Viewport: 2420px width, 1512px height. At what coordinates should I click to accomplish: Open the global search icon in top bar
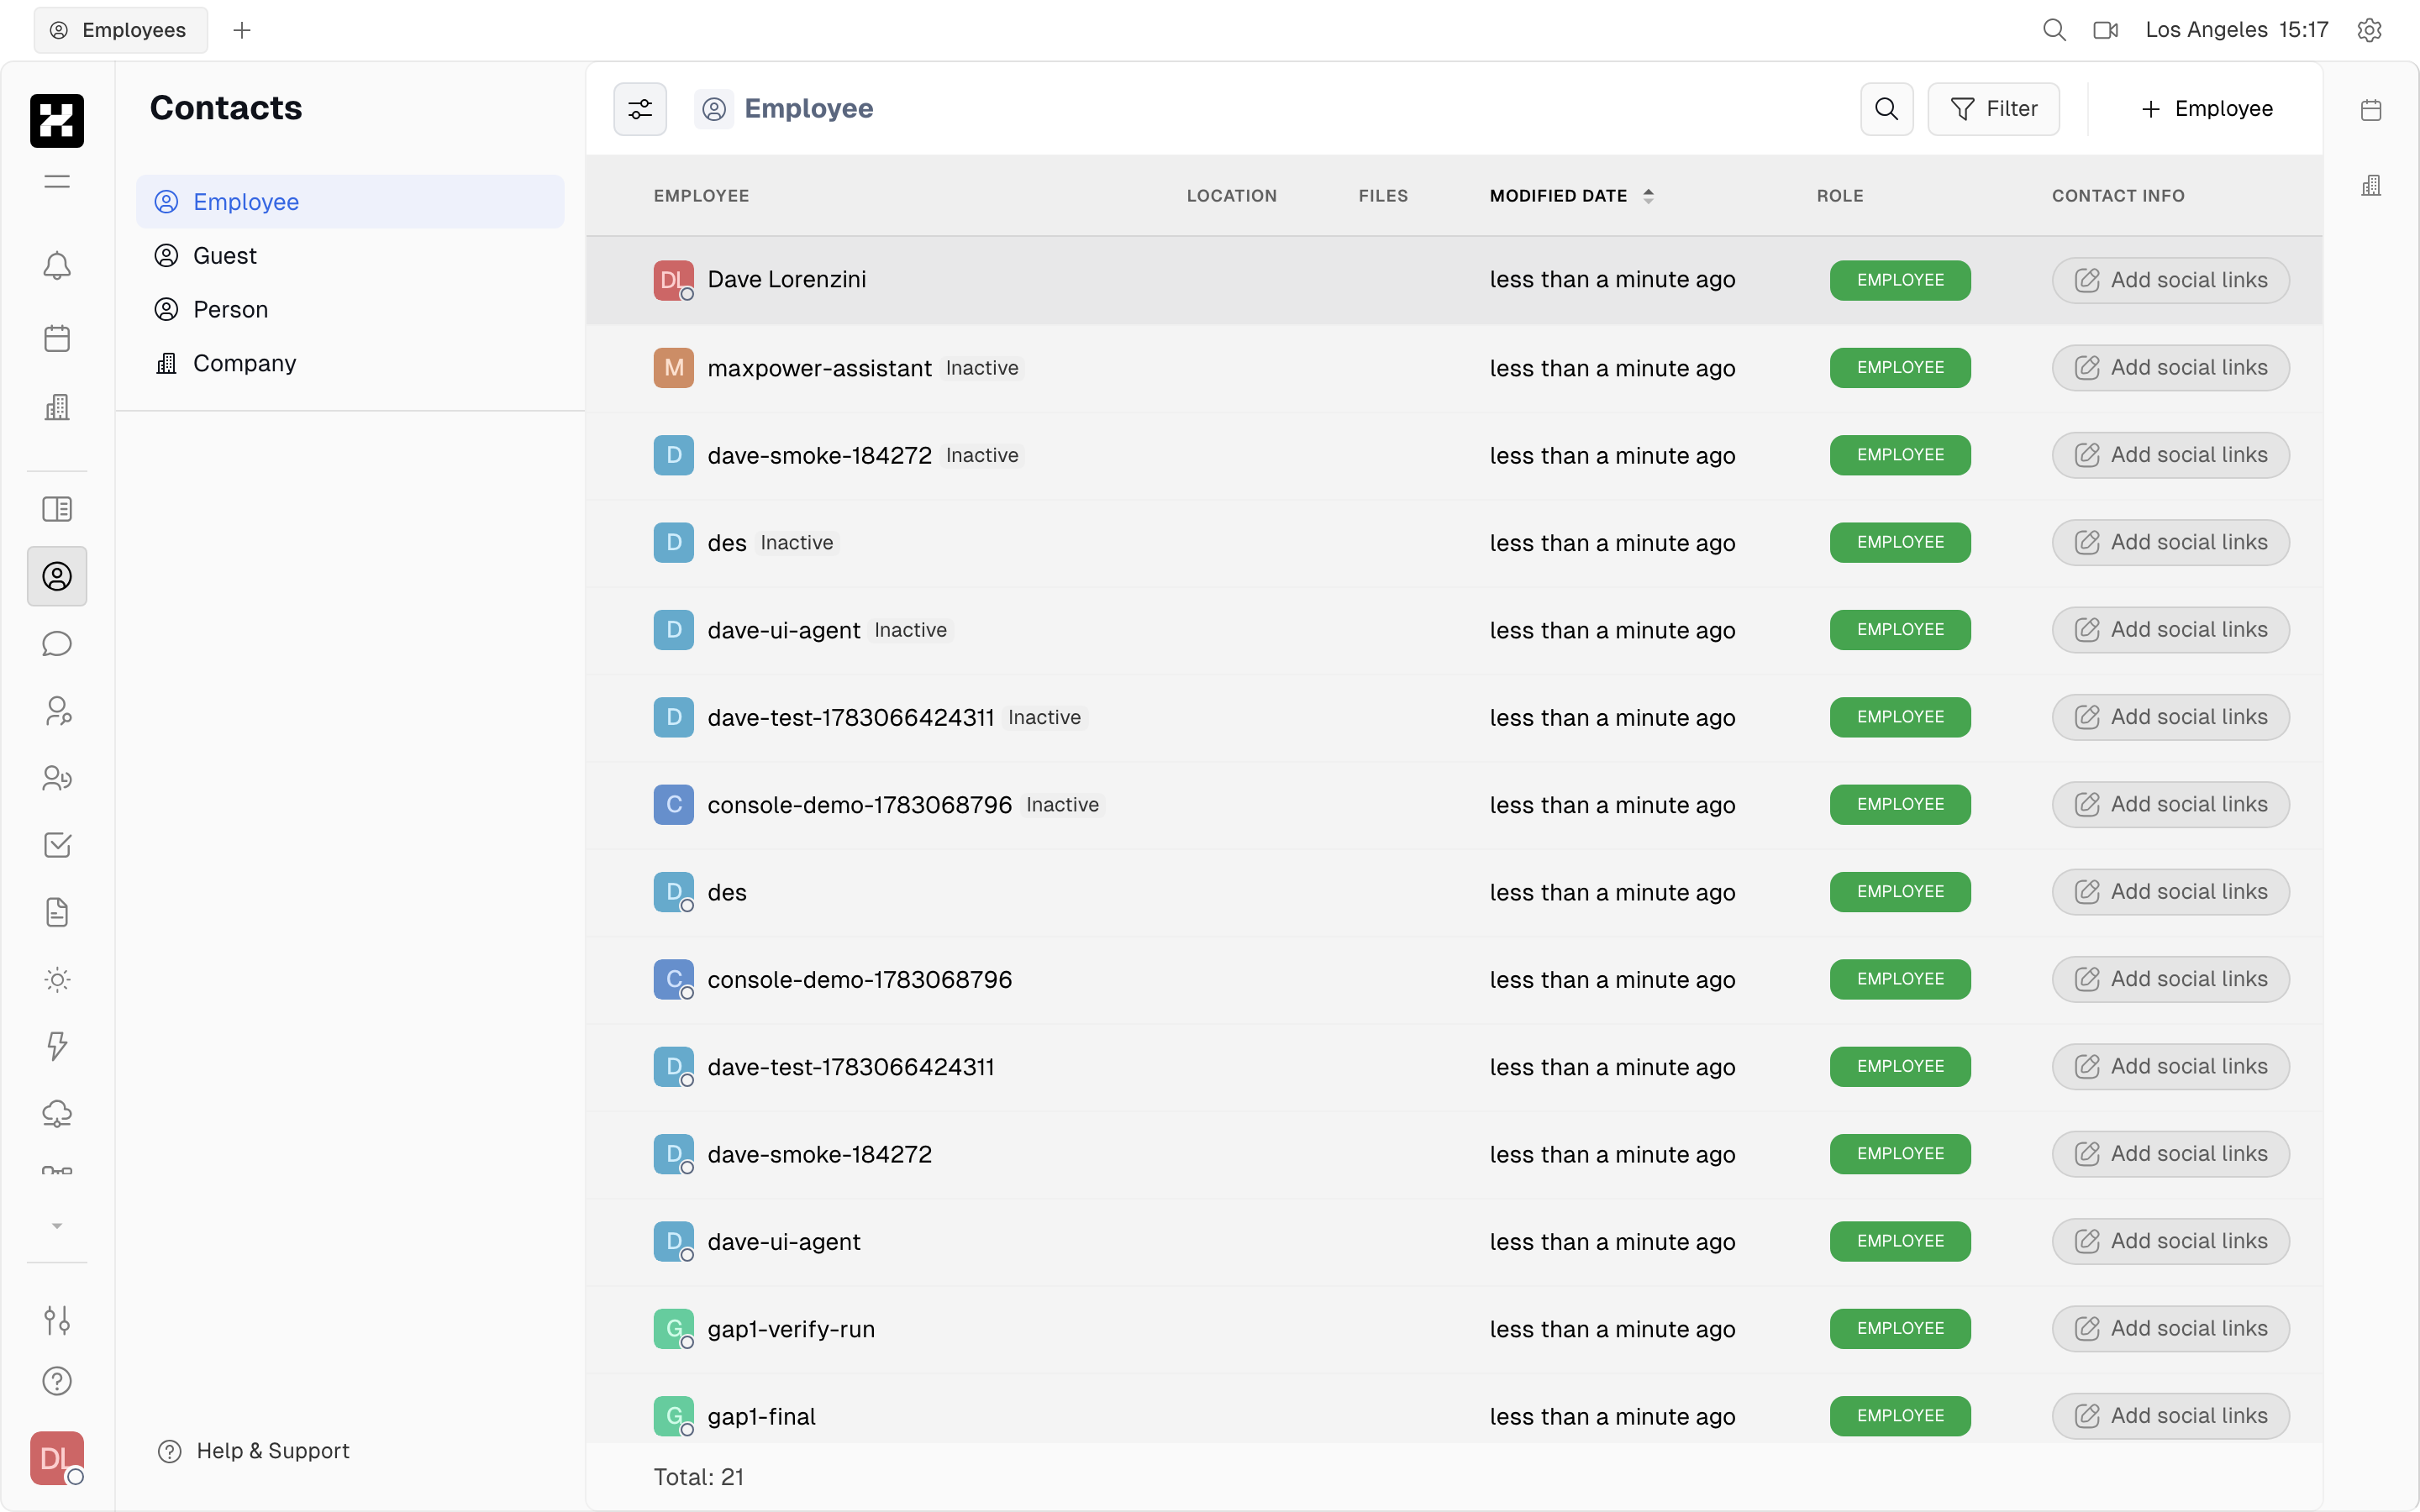[x=2054, y=30]
